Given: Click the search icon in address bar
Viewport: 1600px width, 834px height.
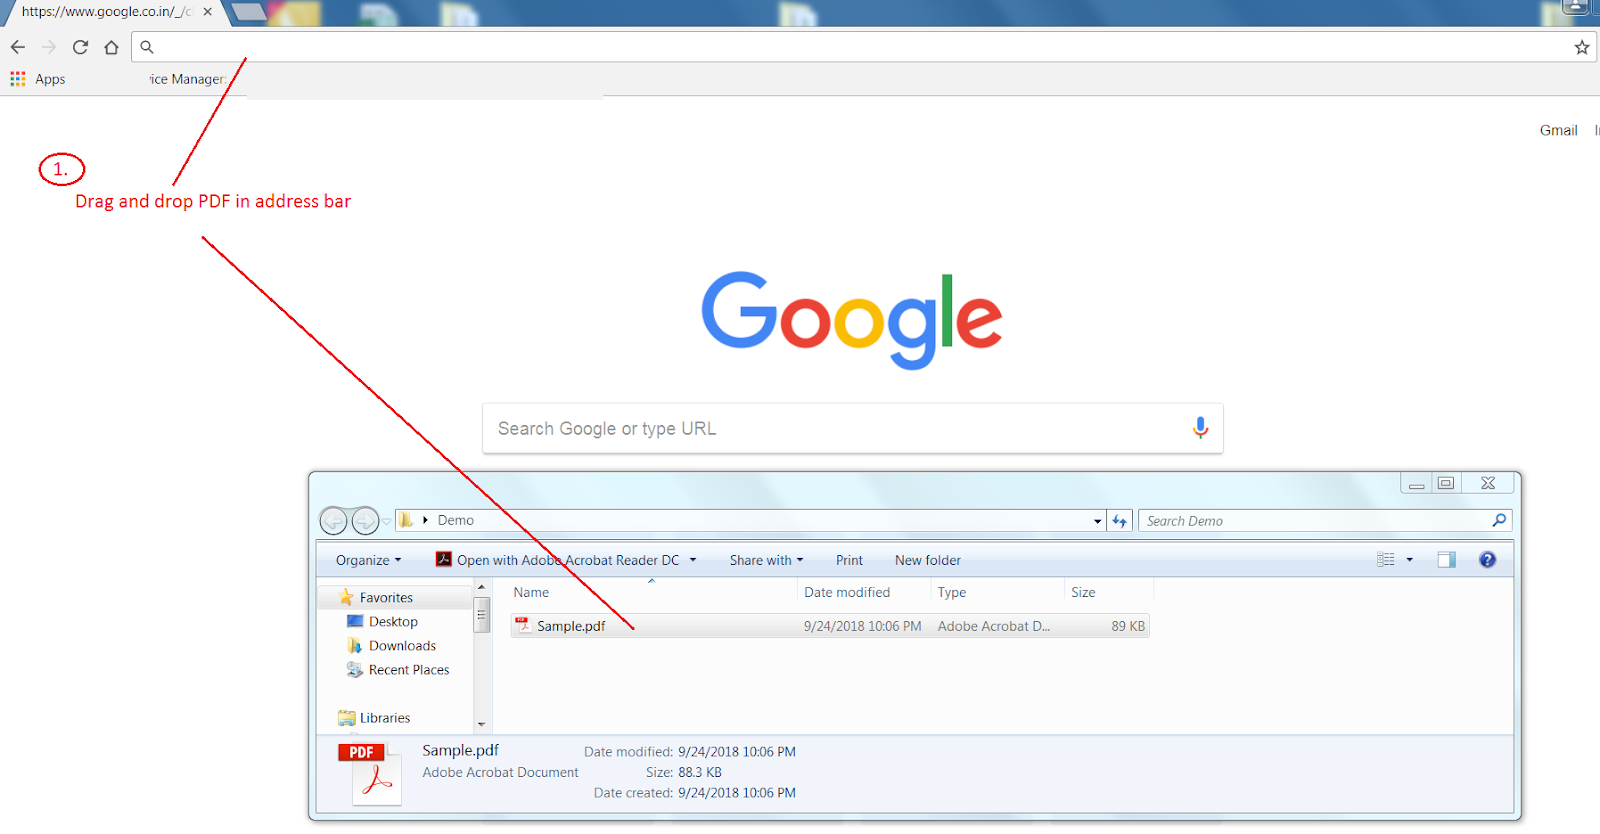Looking at the screenshot, I should tap(147, 47).
